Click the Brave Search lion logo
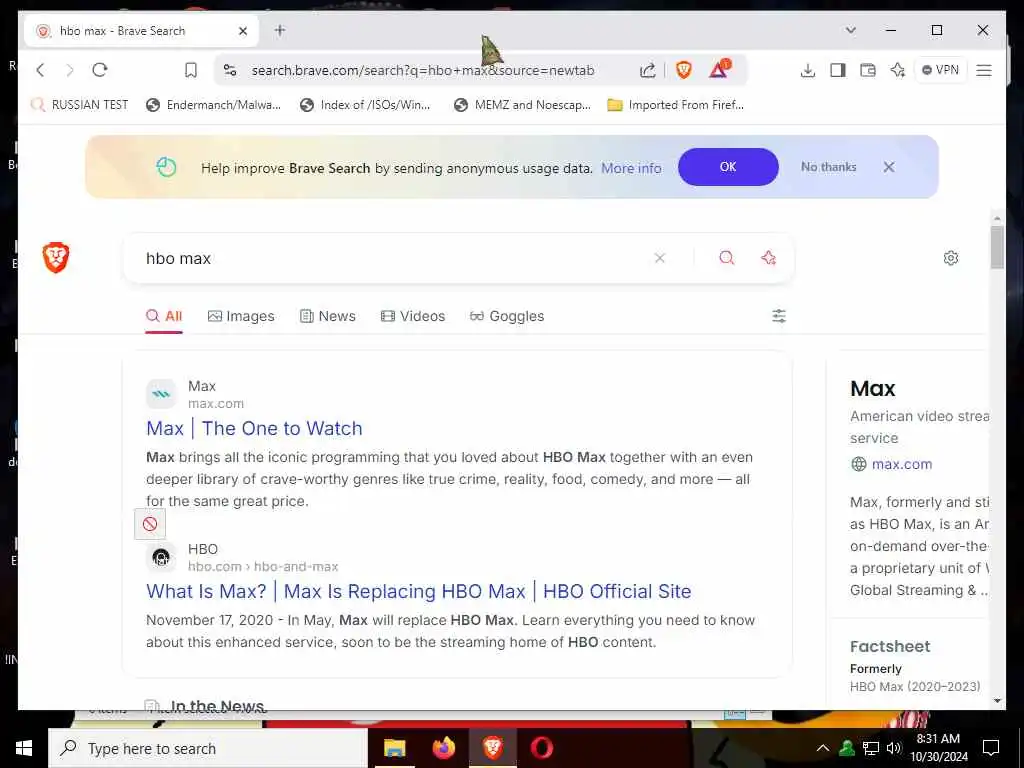 [56, 257]
